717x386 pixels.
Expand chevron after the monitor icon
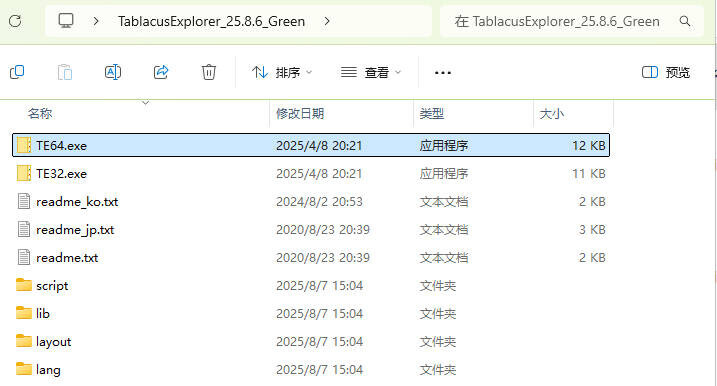coord(96,21)
